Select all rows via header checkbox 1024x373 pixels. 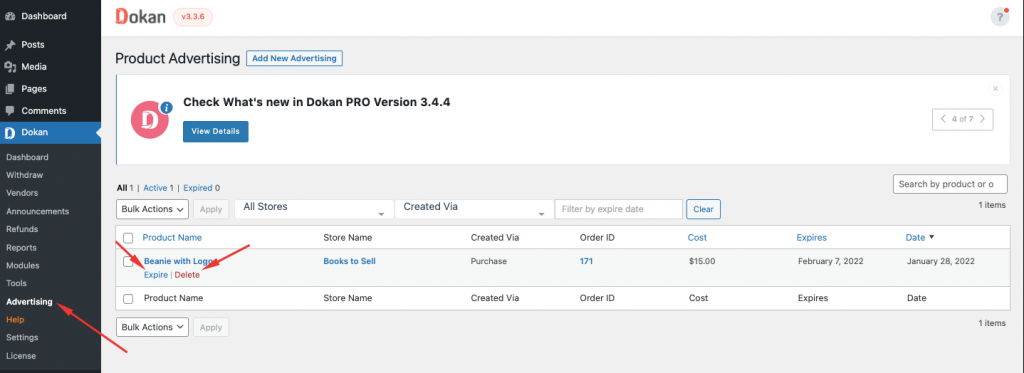pos(128,238)
